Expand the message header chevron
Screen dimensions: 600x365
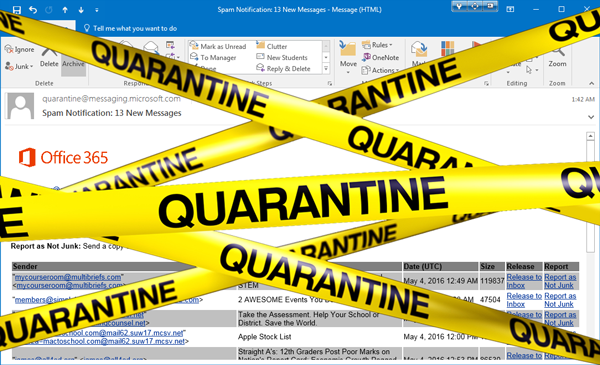point(591,117)
